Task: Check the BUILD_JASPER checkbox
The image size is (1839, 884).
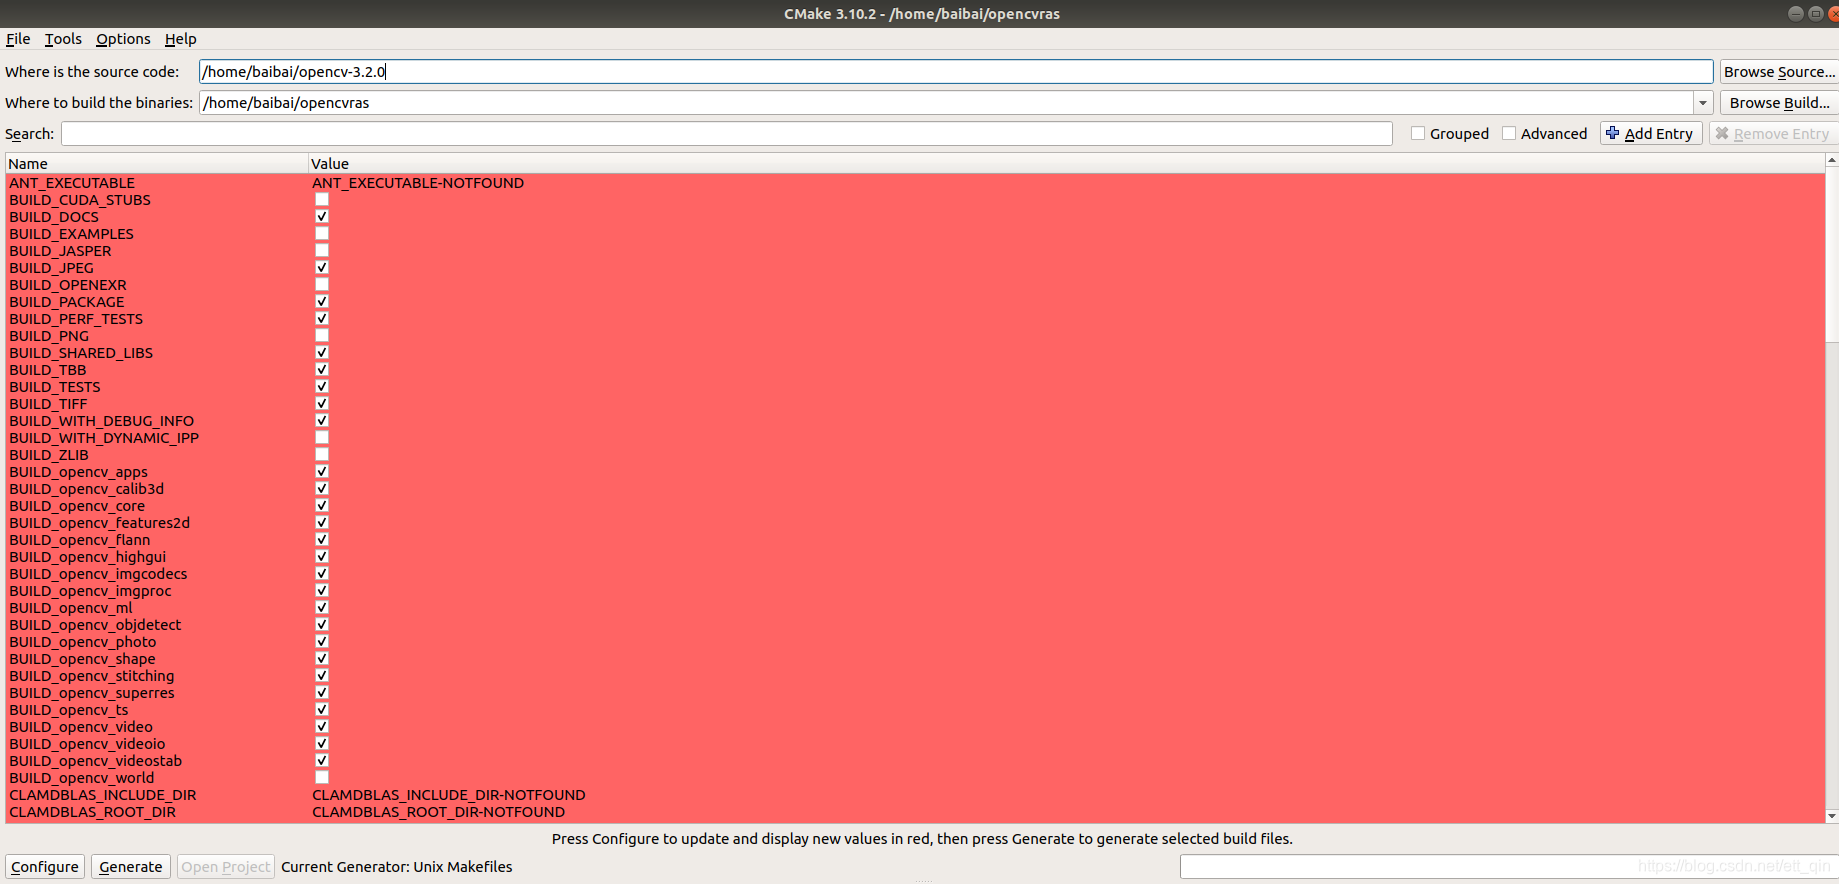Action: [x=322, y=250]
